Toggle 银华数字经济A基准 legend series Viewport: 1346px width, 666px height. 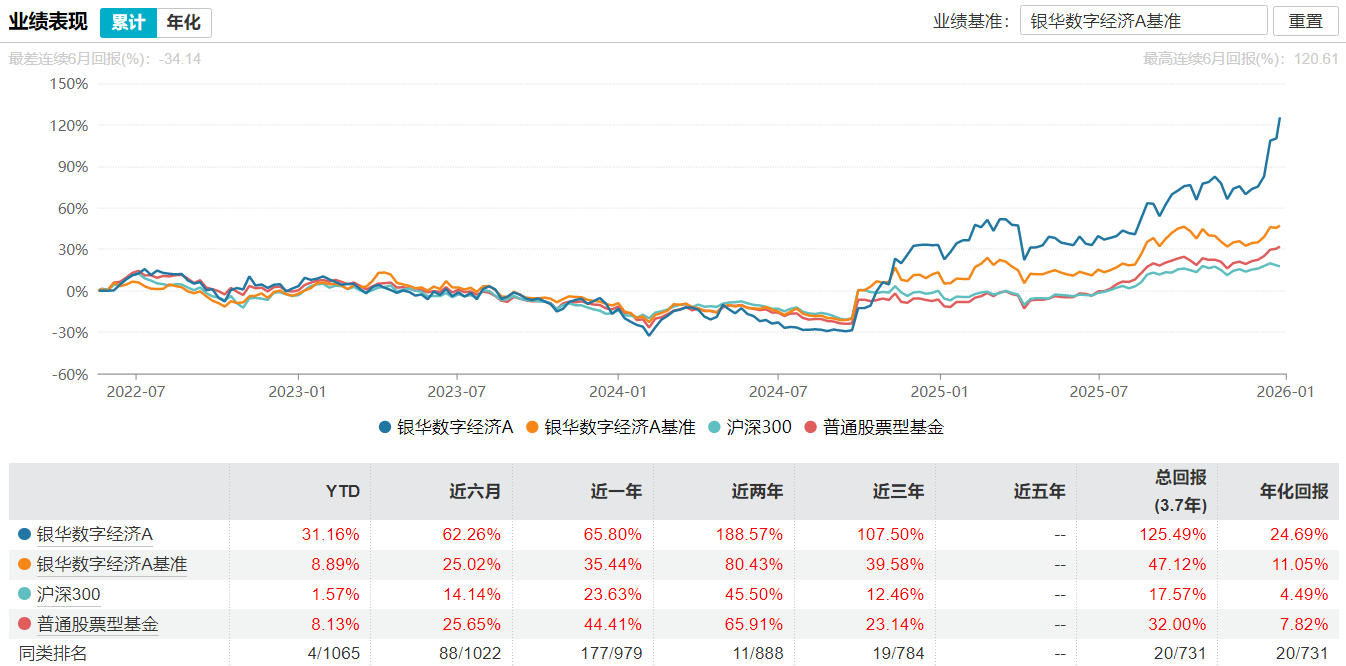[x=611, y=427]
